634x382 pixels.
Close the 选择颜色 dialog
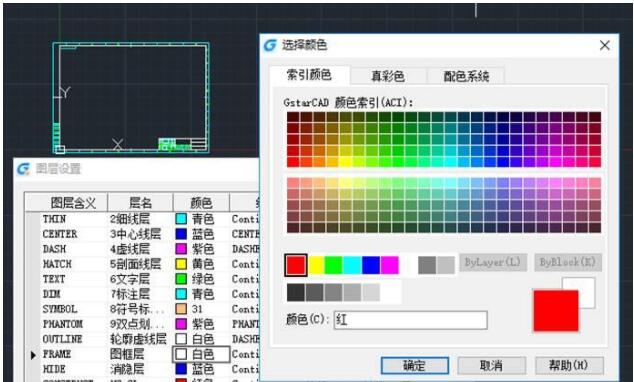[604, 45]
